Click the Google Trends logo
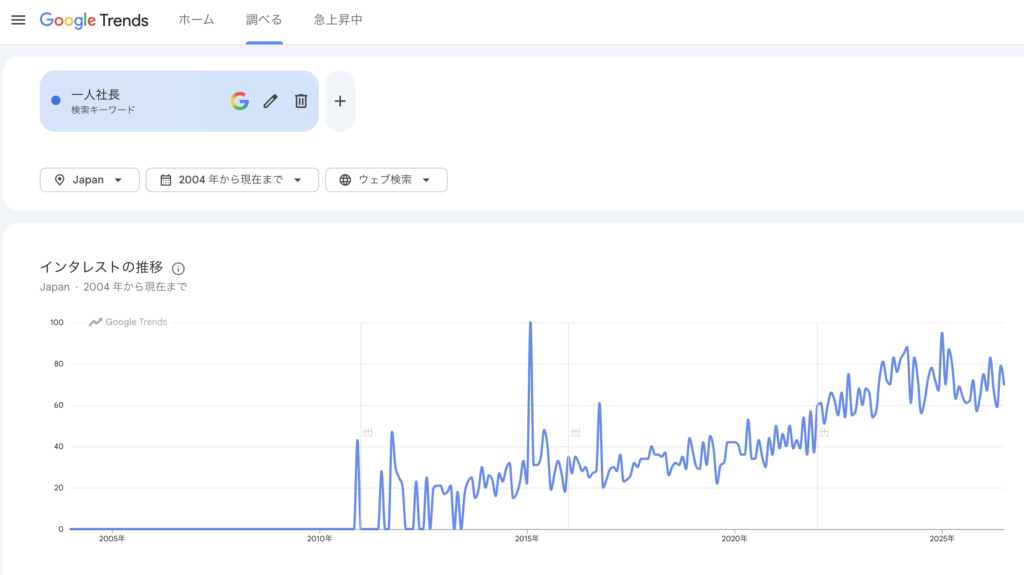 pyautogui.click(x=94, y=20)
